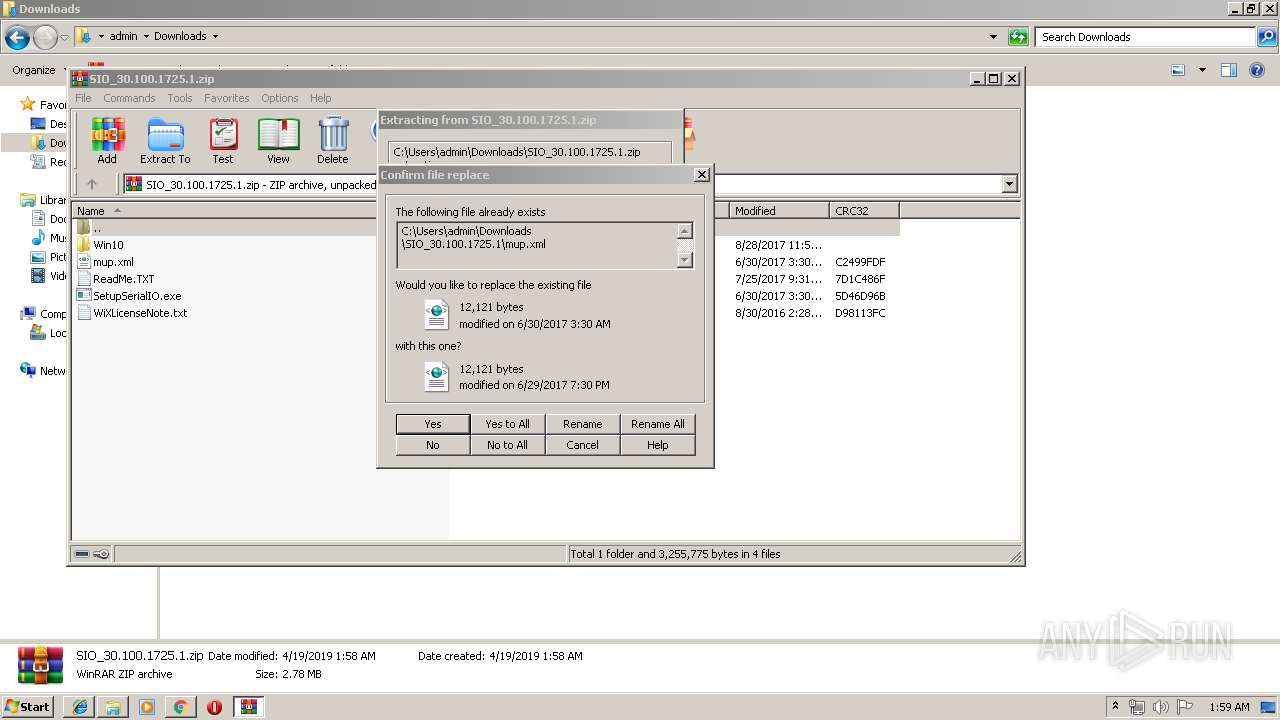The height and width of the screenshot is (720, 1280).
Task: Open Windows Media Player from the taskbar
Action: click(x=147, y=707)
